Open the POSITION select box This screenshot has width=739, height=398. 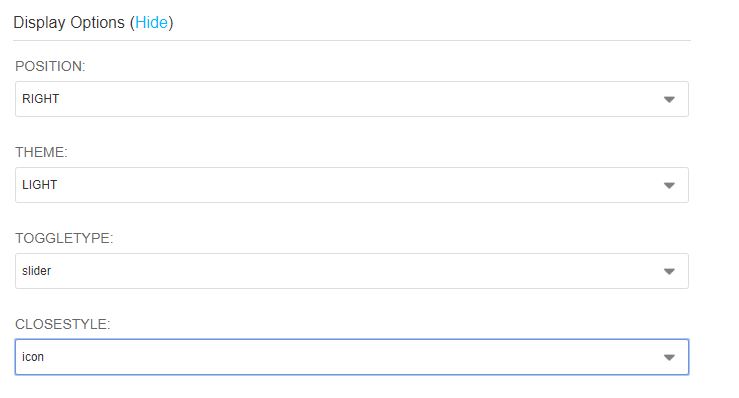point(352,99)
